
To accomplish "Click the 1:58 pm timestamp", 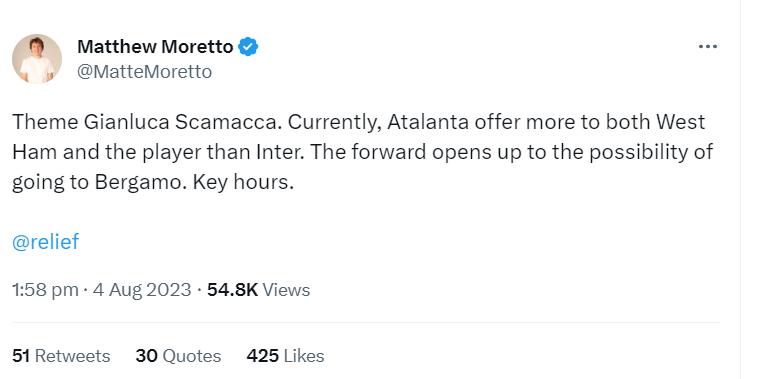I will tap(45, 290).
